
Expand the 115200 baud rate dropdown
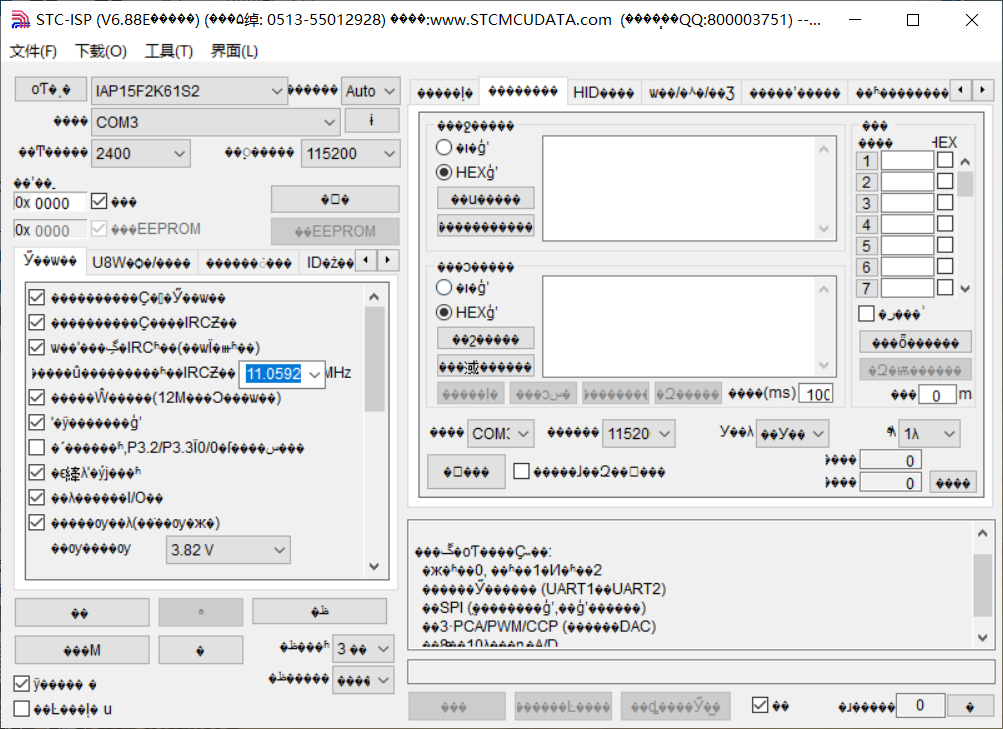click(351, 153)
